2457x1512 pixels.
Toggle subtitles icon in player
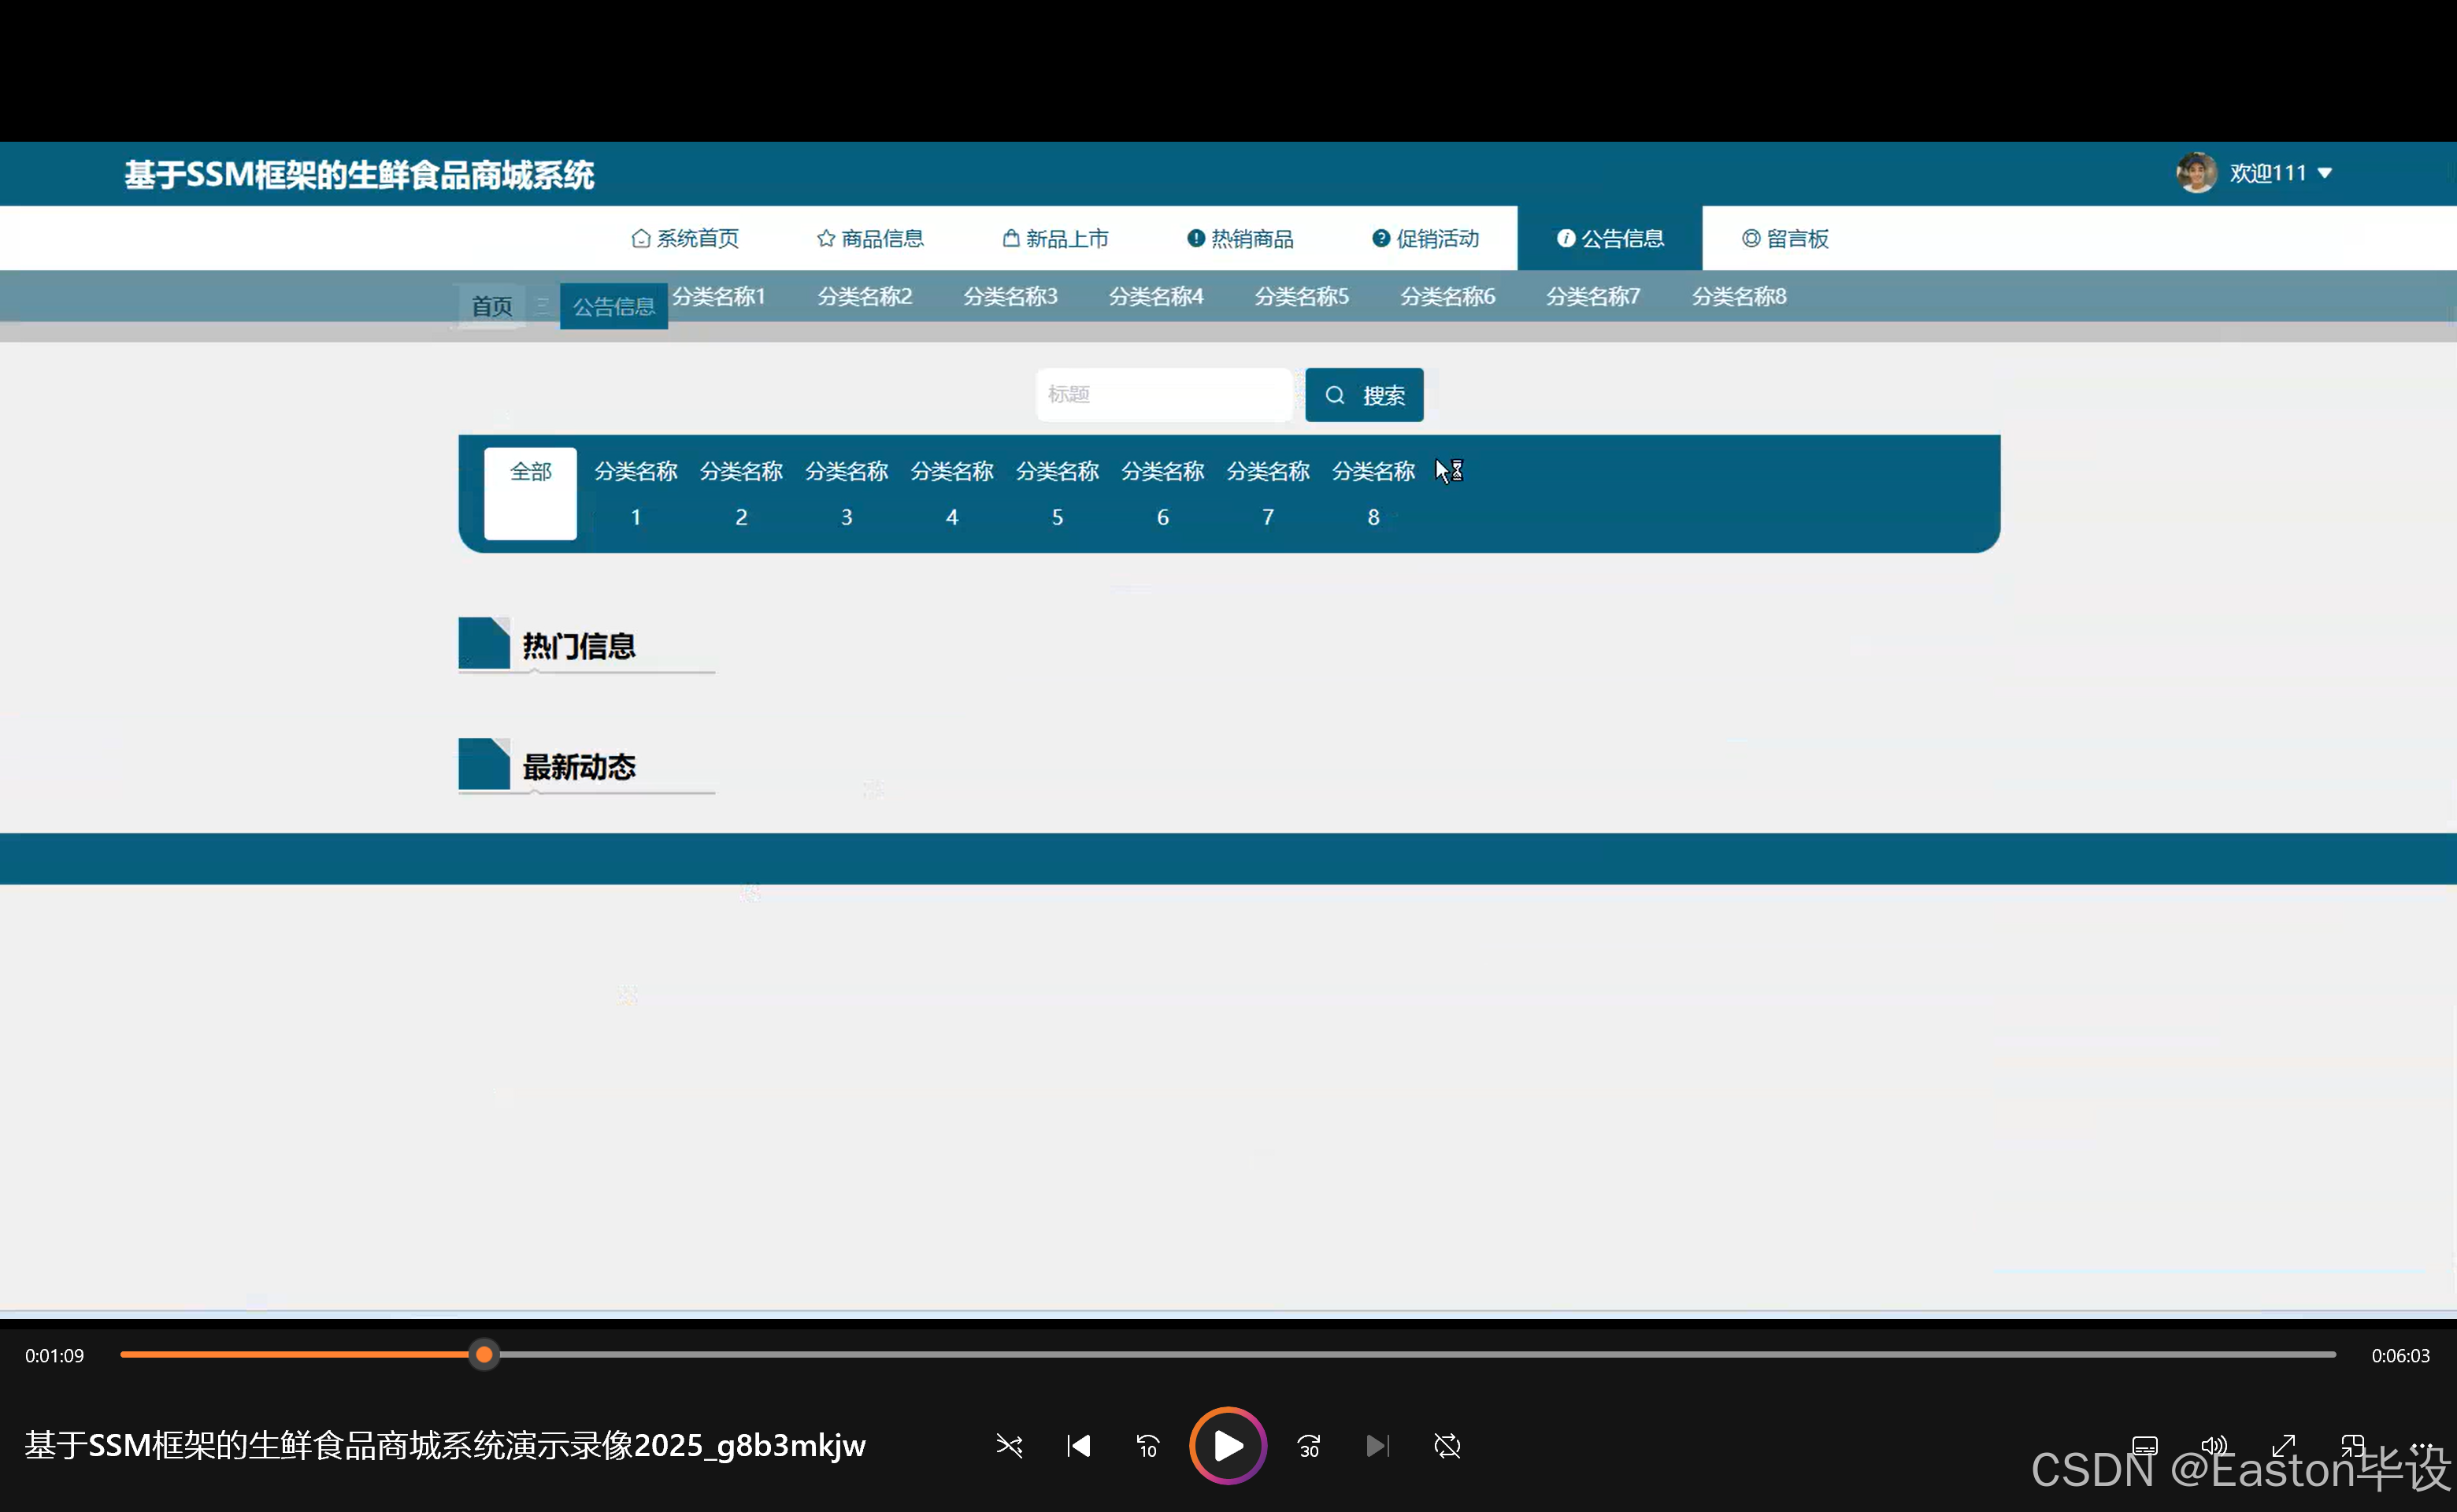tap(2145, 1446)
